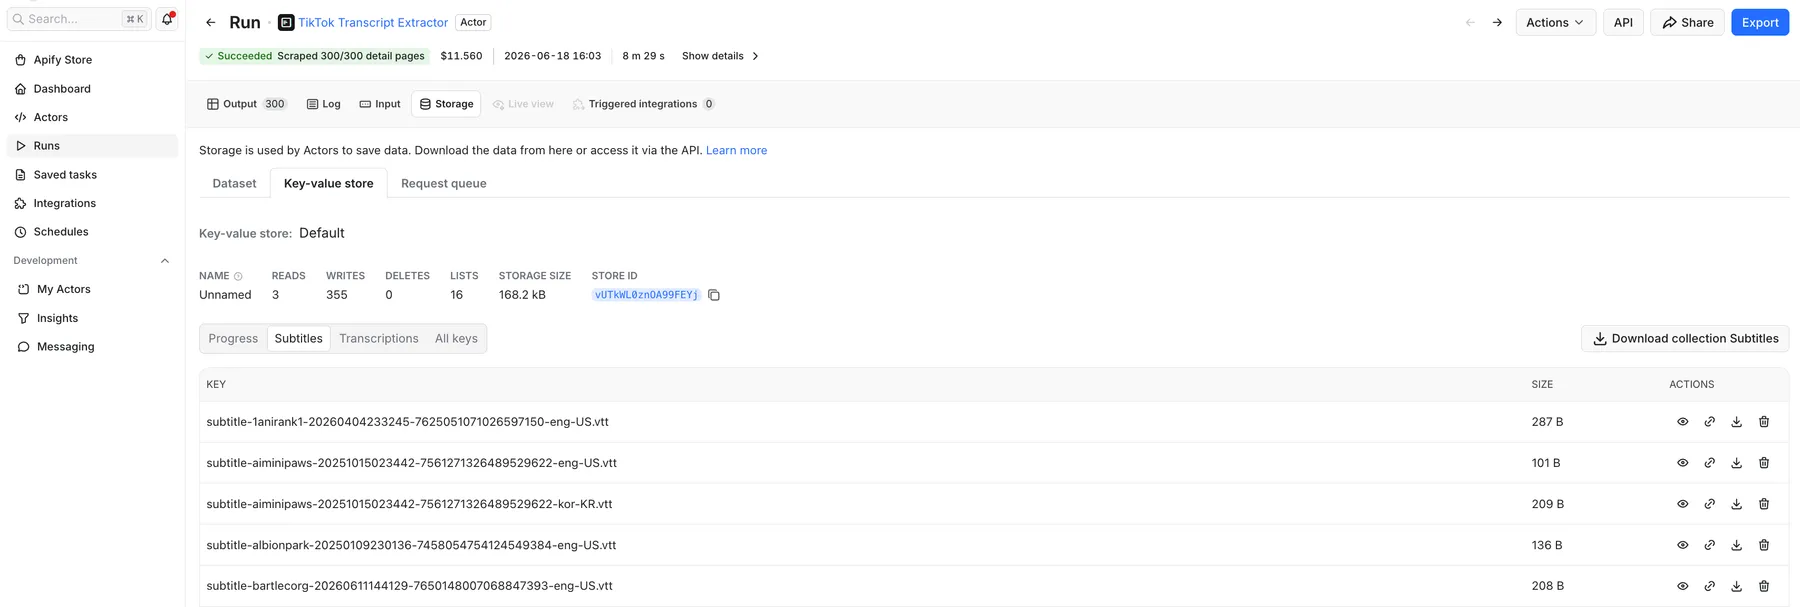The image size is (1800, 607).
Task: Delete the albionpark eng-US.vtt record
Action: point(1764,545)
